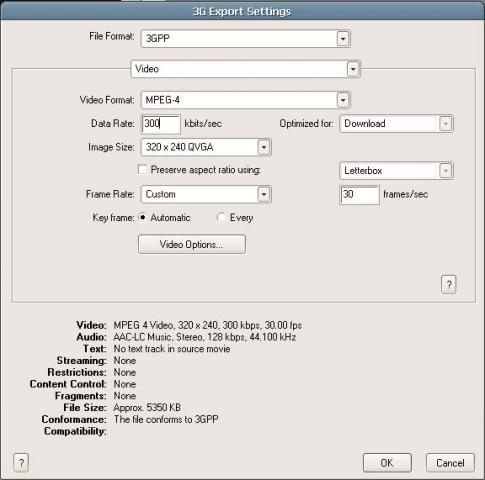The image size is (485, 480).
Task: Open the Video section selector dropdown
Action: click(246, 69)
